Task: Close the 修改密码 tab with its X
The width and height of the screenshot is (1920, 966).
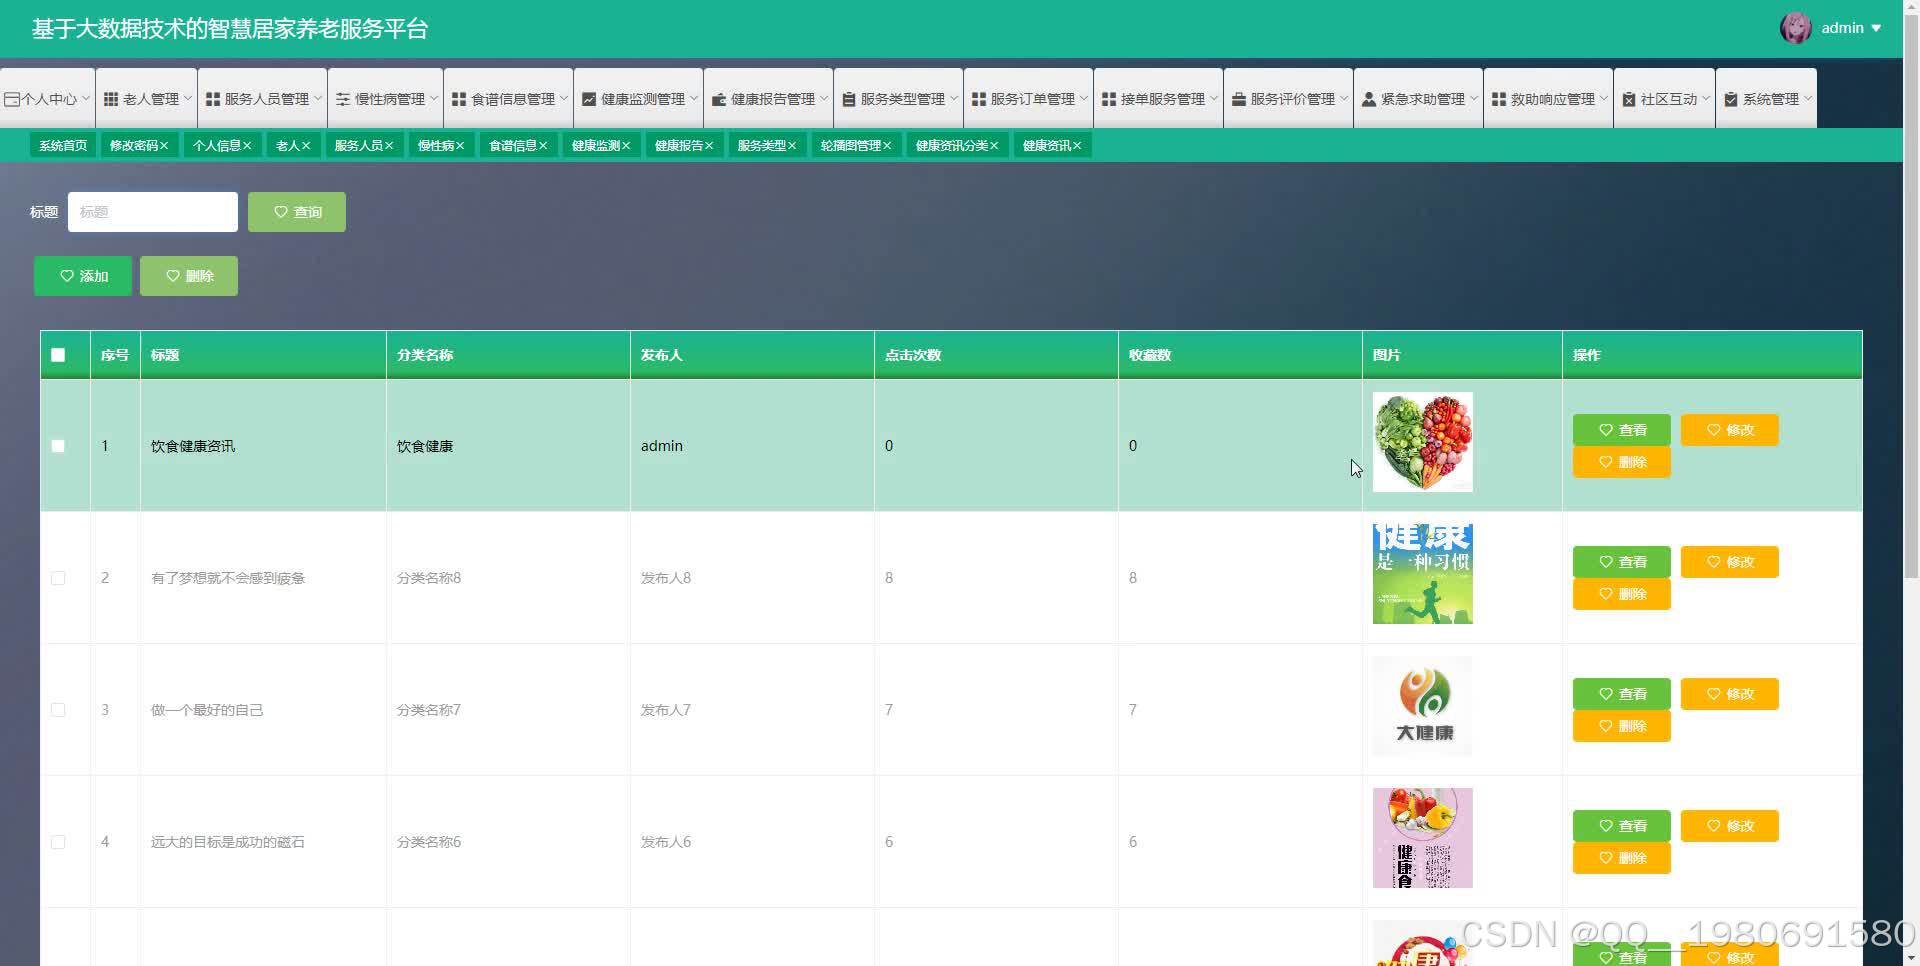Action: (x=164, y=146)
